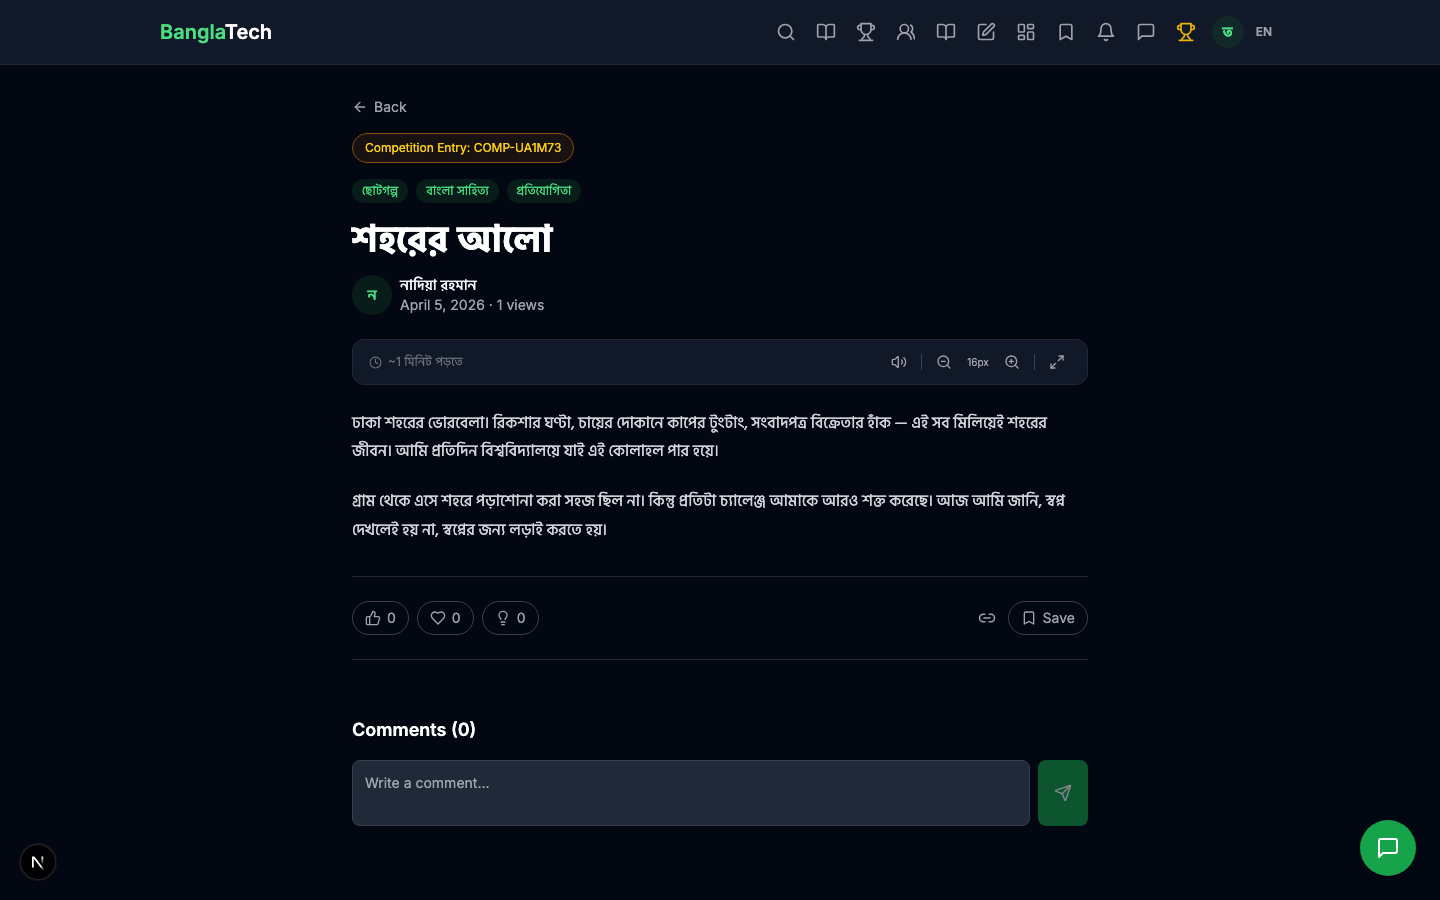Switch language using EN toggle

point(1264,32)
